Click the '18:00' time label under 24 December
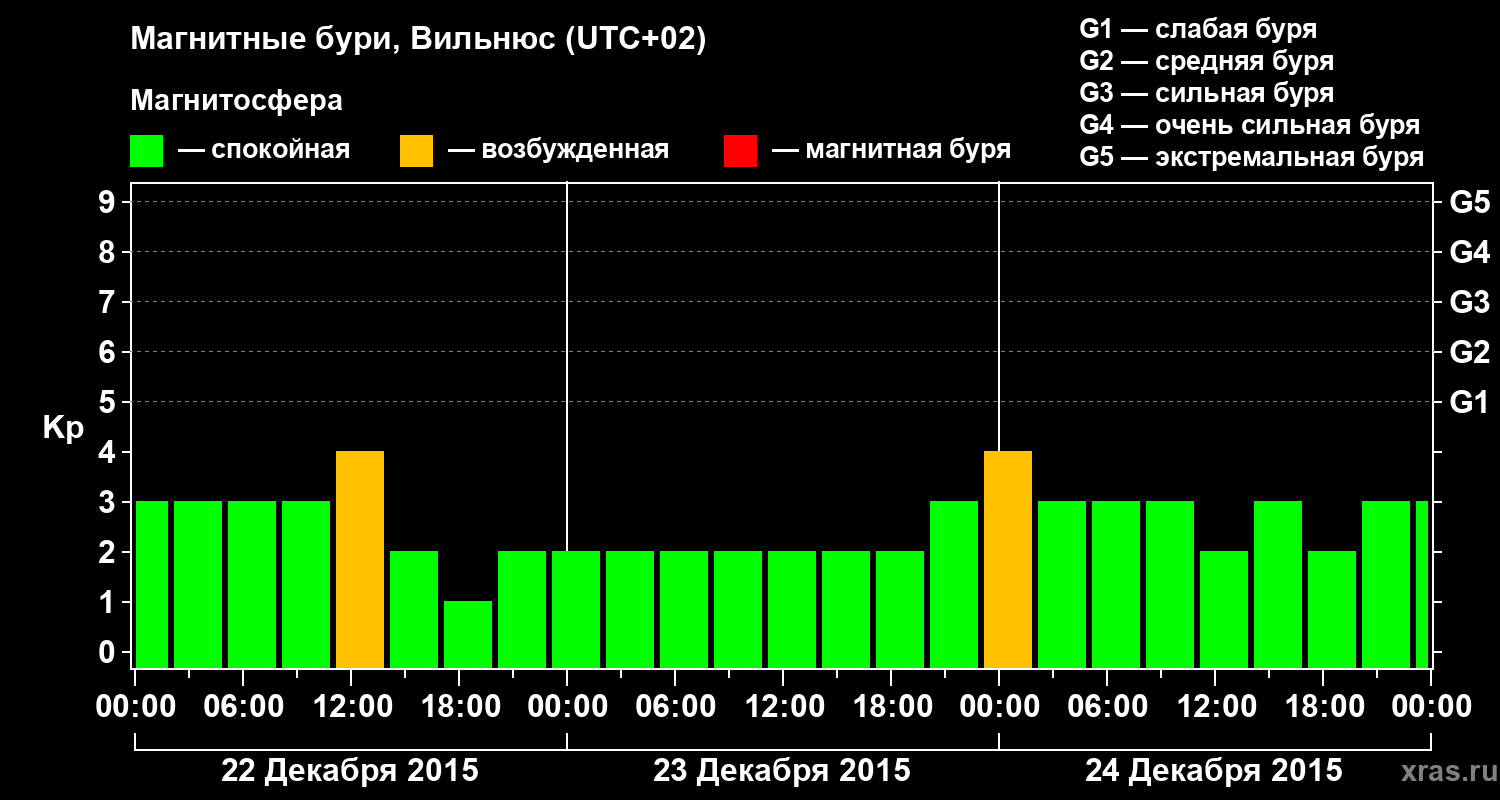 [x=1323, y=707]
